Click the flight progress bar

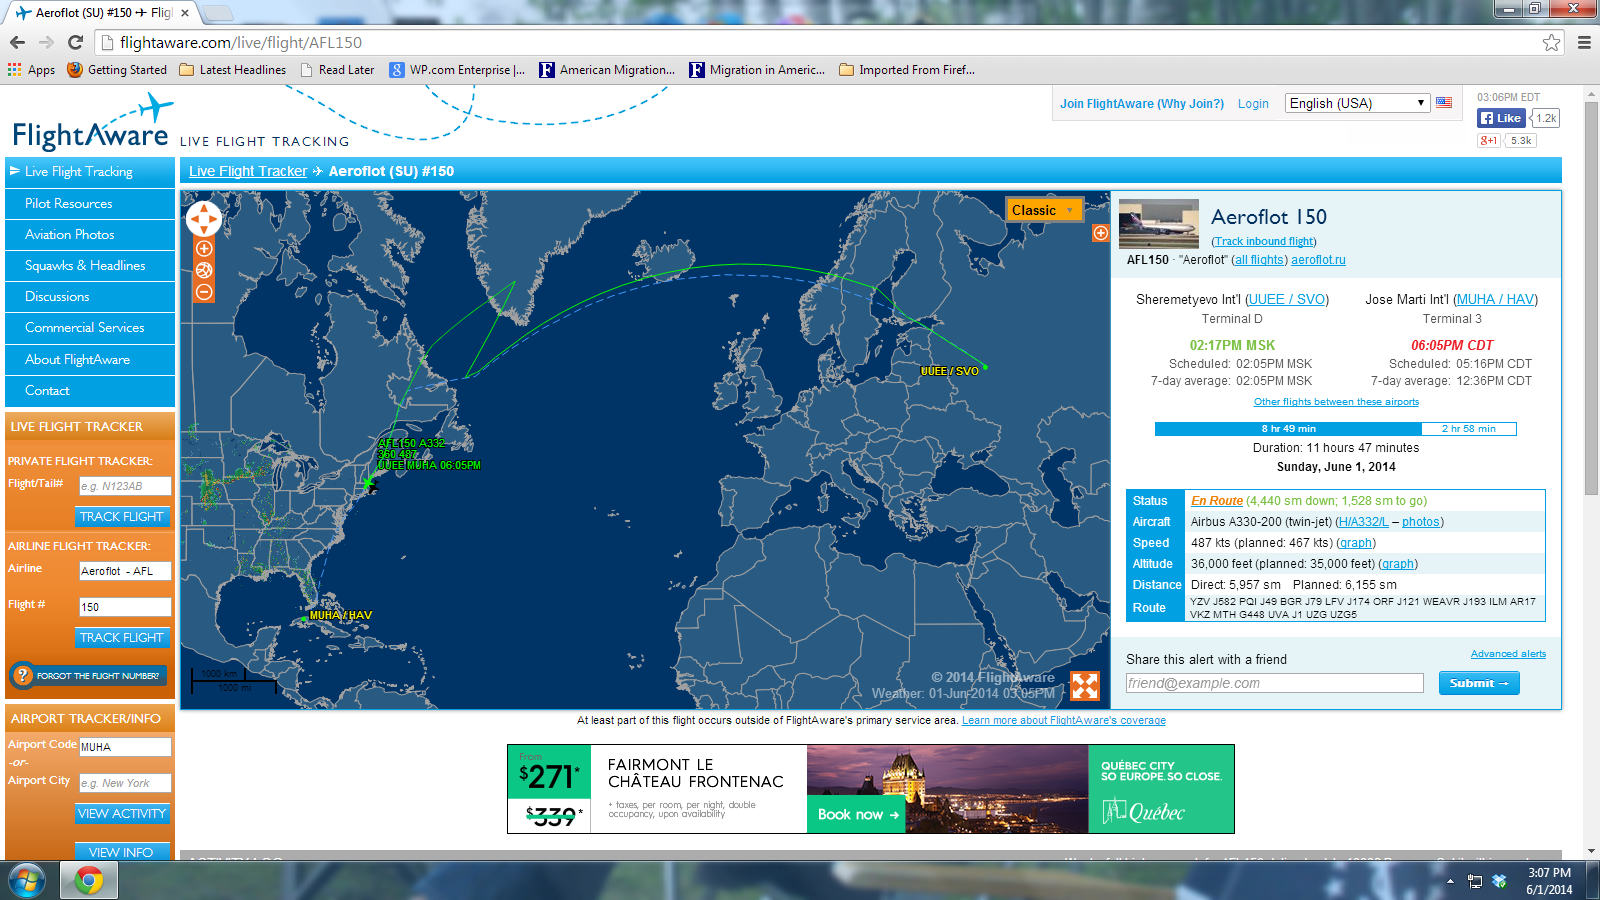tap(1335, 429)
